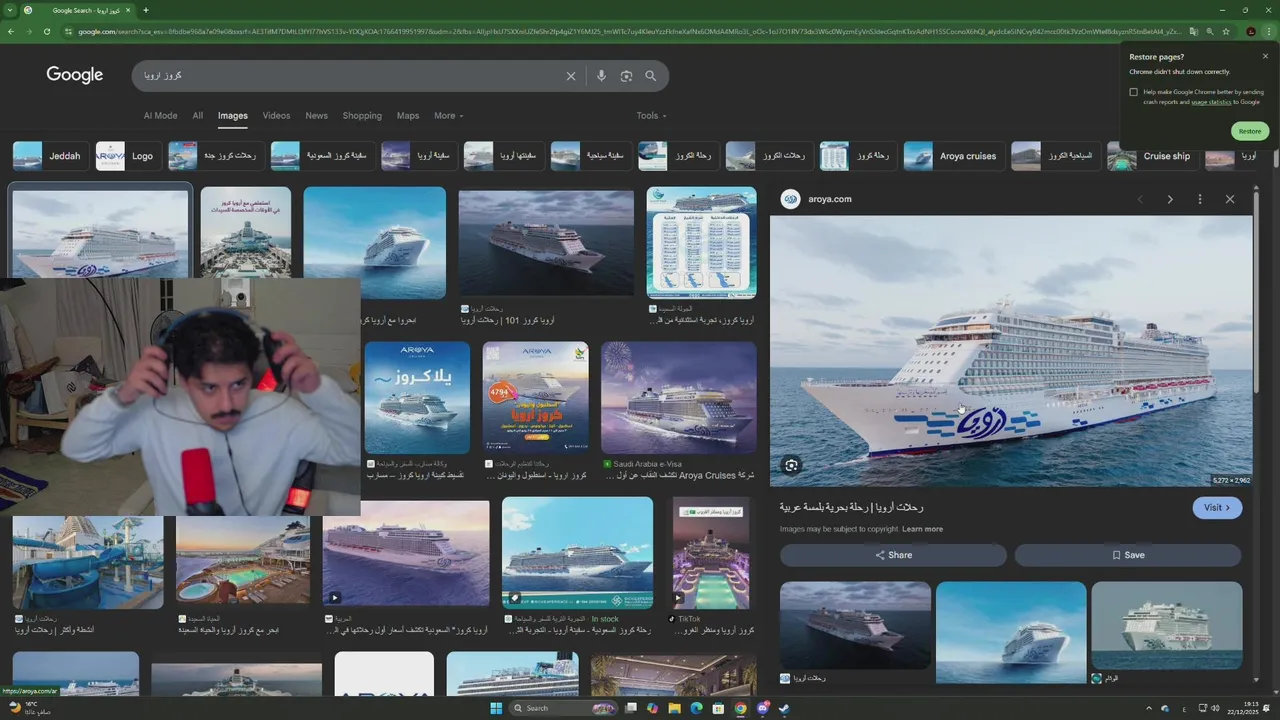Screen dimensions: 1280x720
Task: Select the Images tab
Action: coord(233,116)
